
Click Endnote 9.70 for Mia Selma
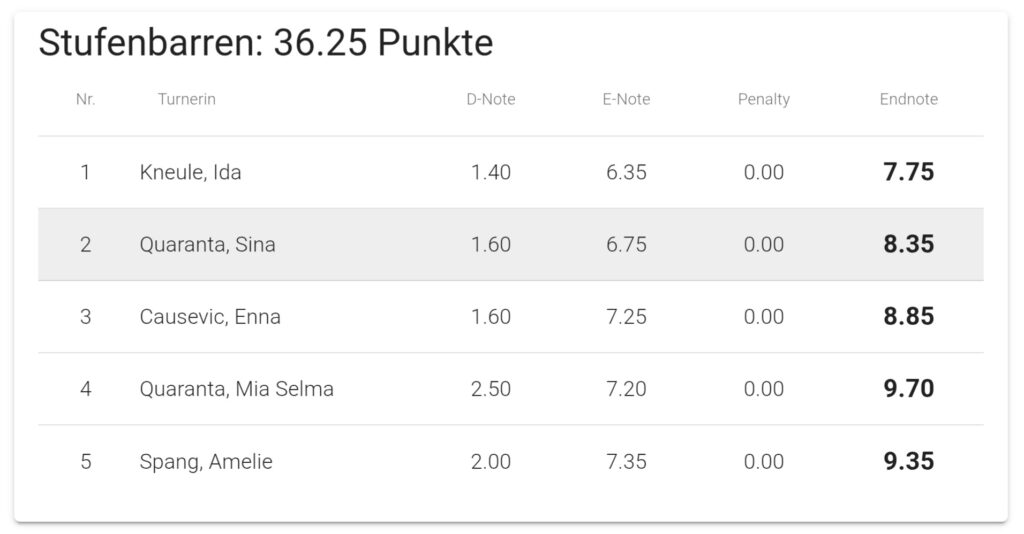point(908,388)
